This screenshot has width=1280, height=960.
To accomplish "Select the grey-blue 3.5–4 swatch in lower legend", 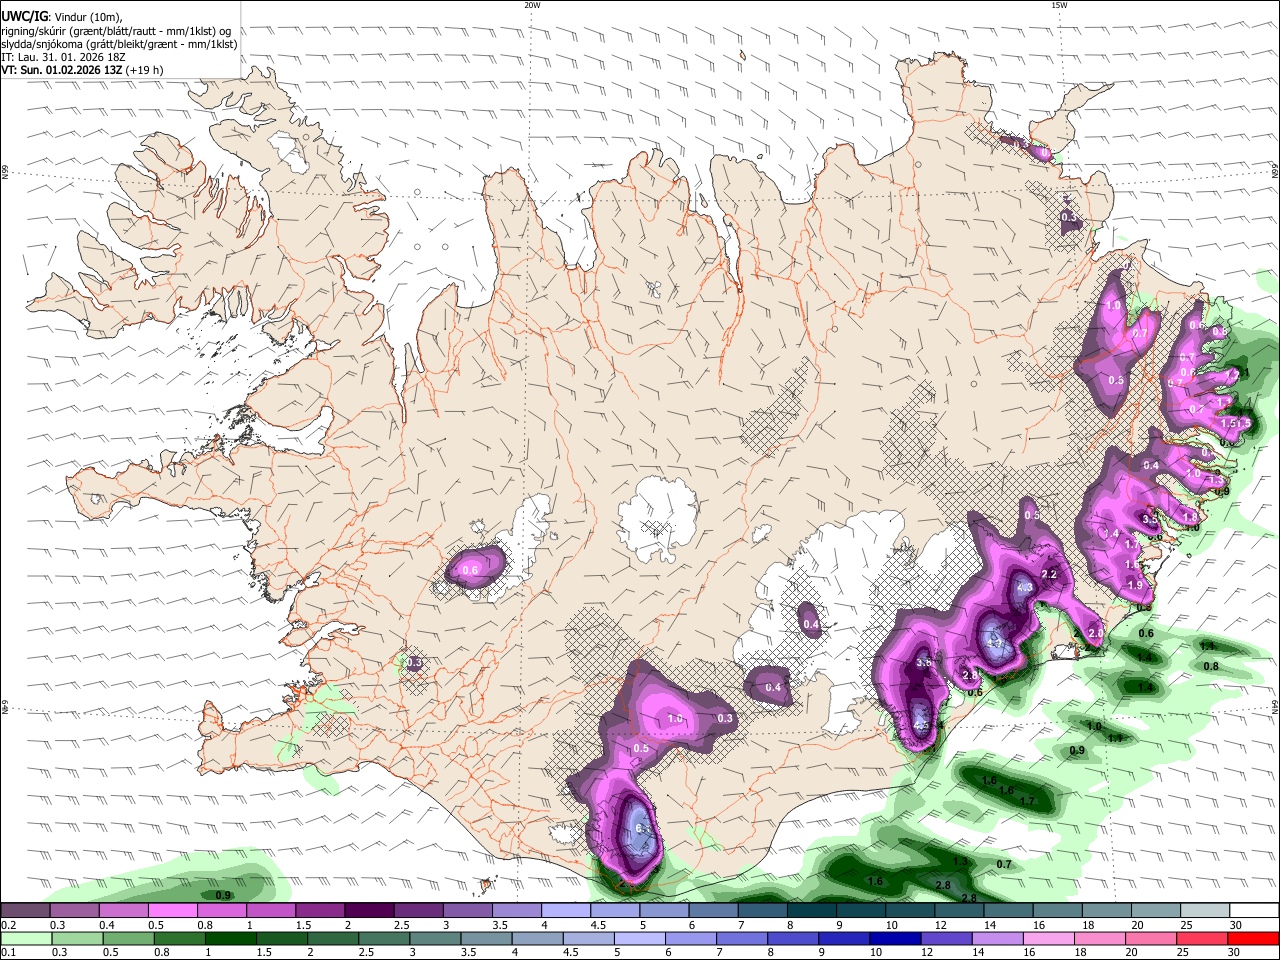I will point(486,939).
